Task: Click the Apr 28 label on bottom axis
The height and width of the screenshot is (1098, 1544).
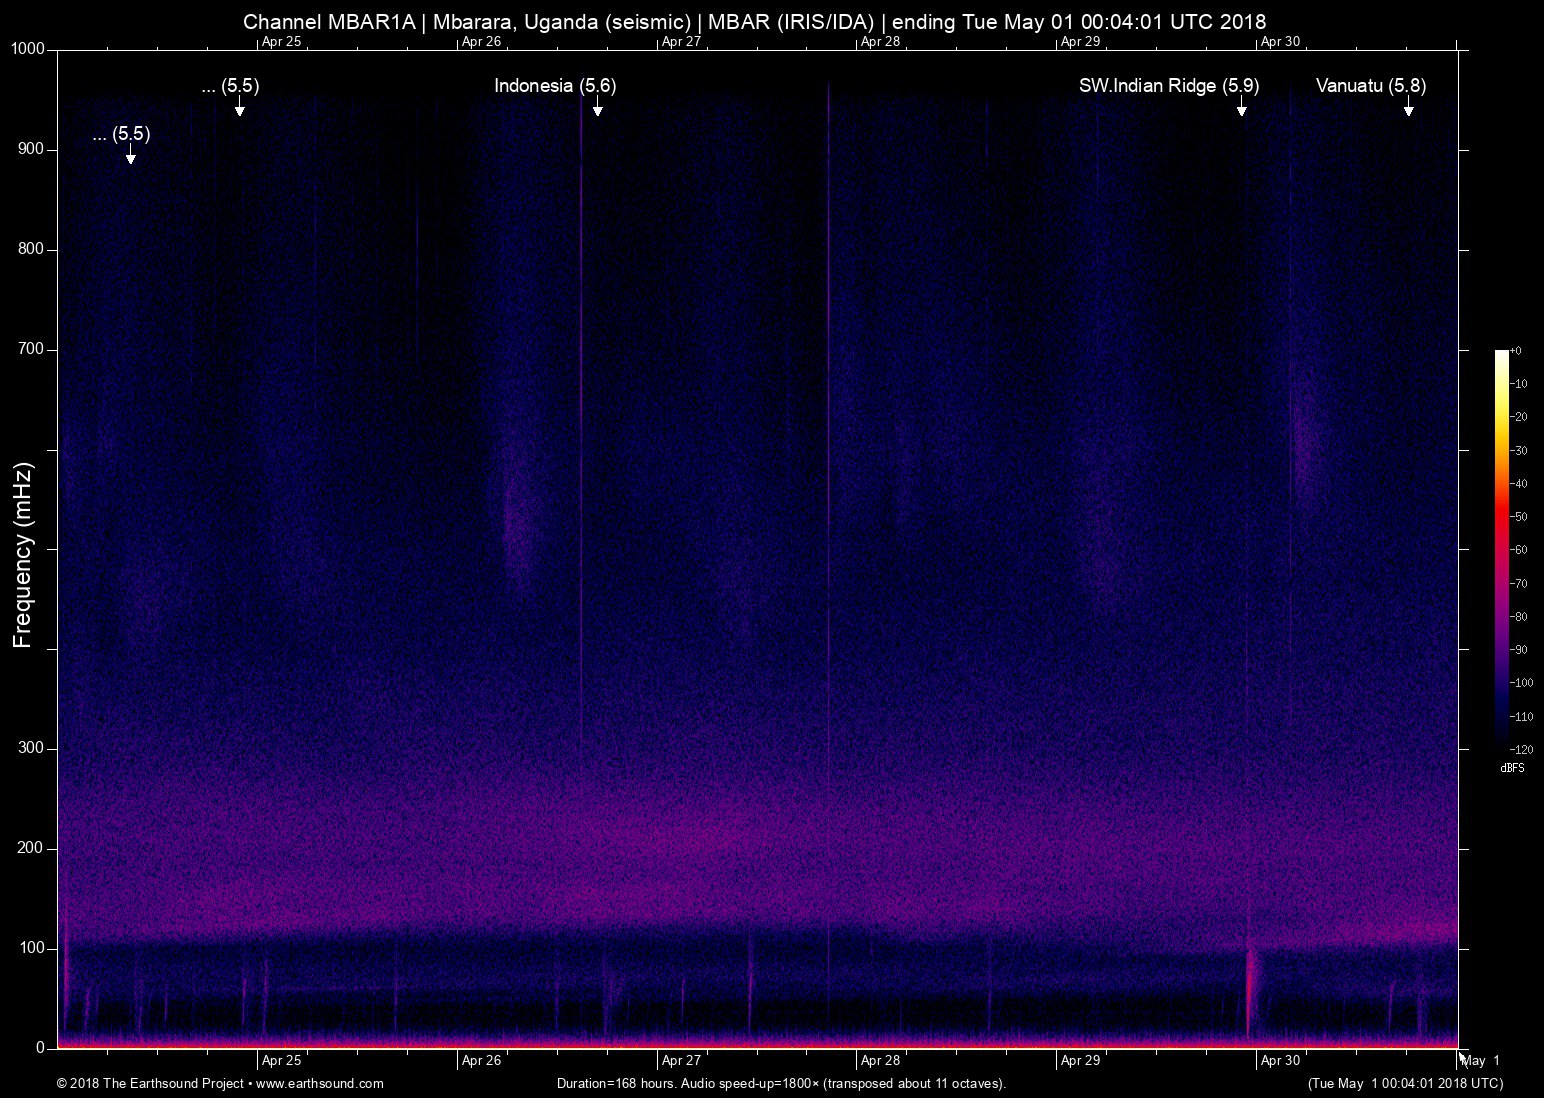Action: (880, 1060)
